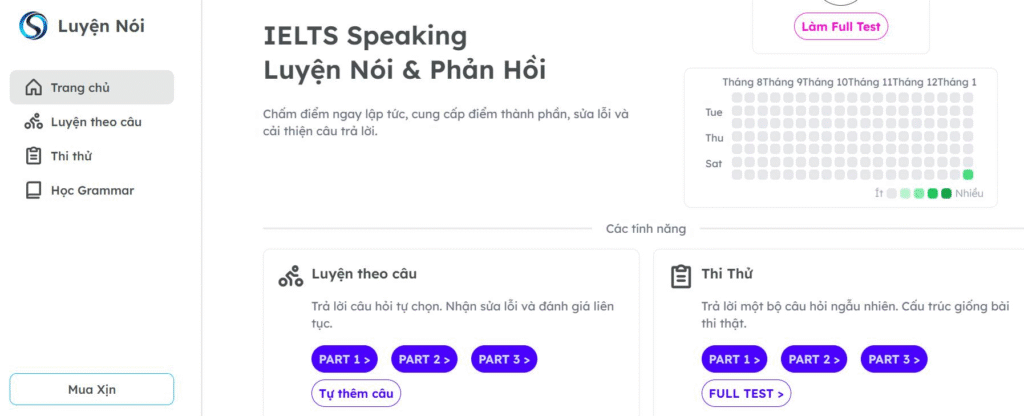The image size is (1024, 416).
Task: Choose PART 3 in Thi Thử card
Action: 893,359
